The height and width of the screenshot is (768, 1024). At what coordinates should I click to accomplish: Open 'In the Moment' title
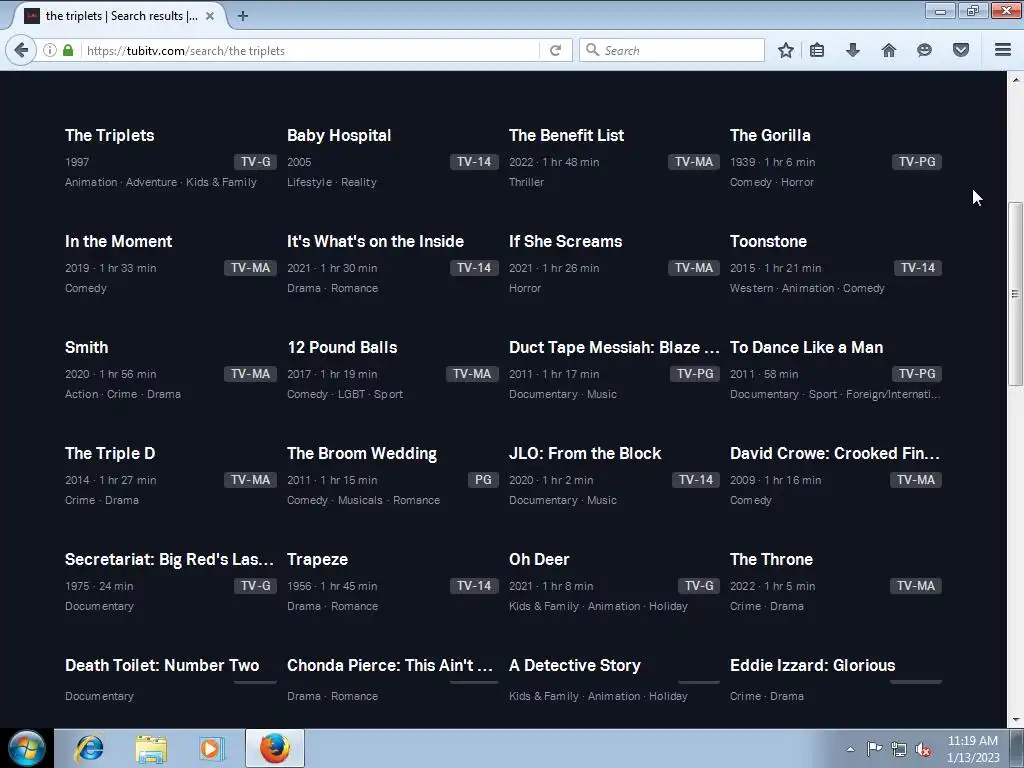pyautogui.click(x=118, y=241)
